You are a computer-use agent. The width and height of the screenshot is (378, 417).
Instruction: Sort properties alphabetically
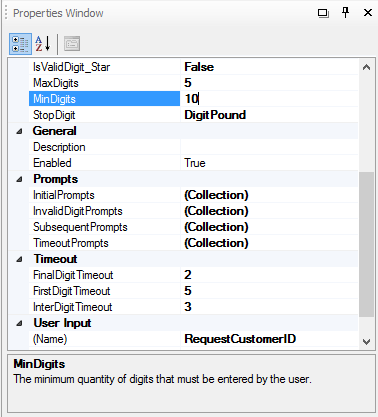pos(43,44)
